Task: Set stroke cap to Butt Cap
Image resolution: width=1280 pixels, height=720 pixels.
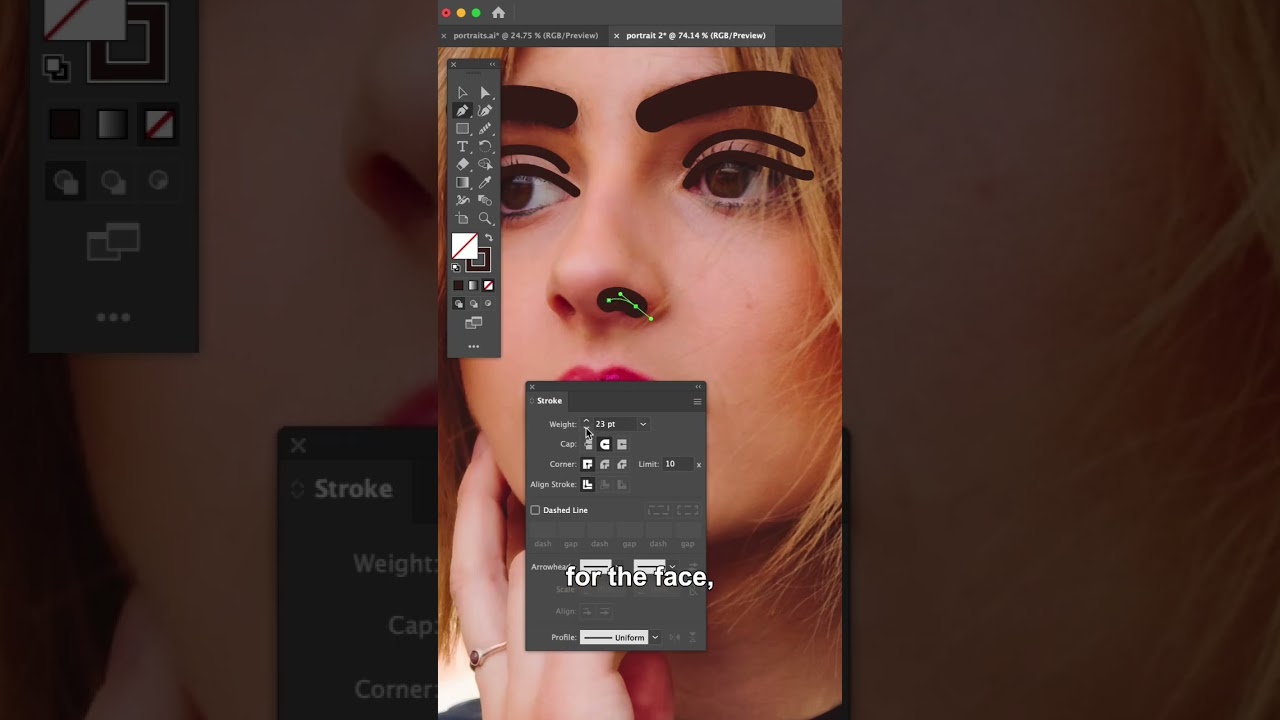Action: [588, 444]
